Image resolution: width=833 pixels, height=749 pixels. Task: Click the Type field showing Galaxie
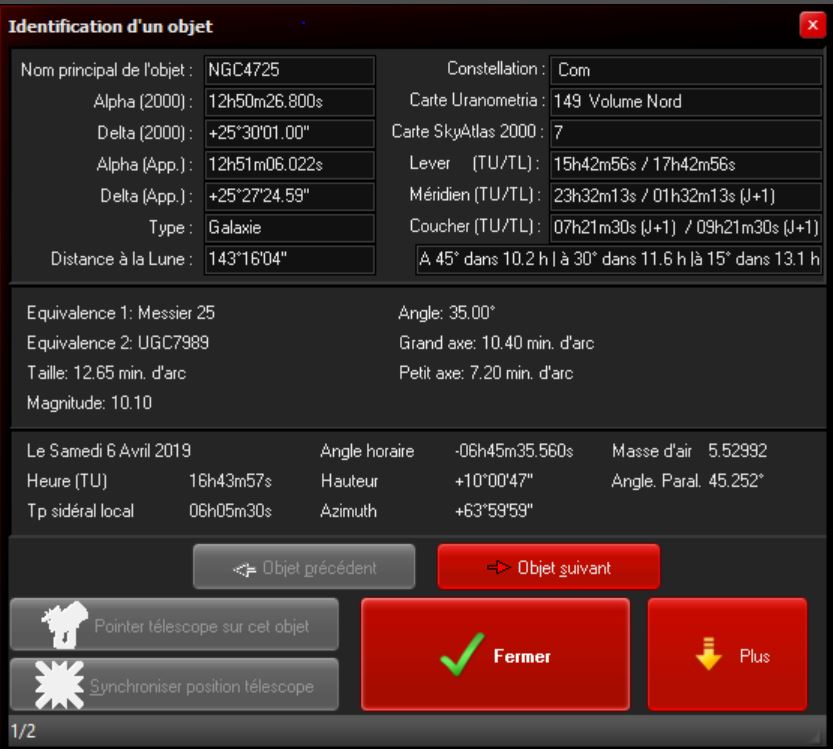[x=288, y=227]
